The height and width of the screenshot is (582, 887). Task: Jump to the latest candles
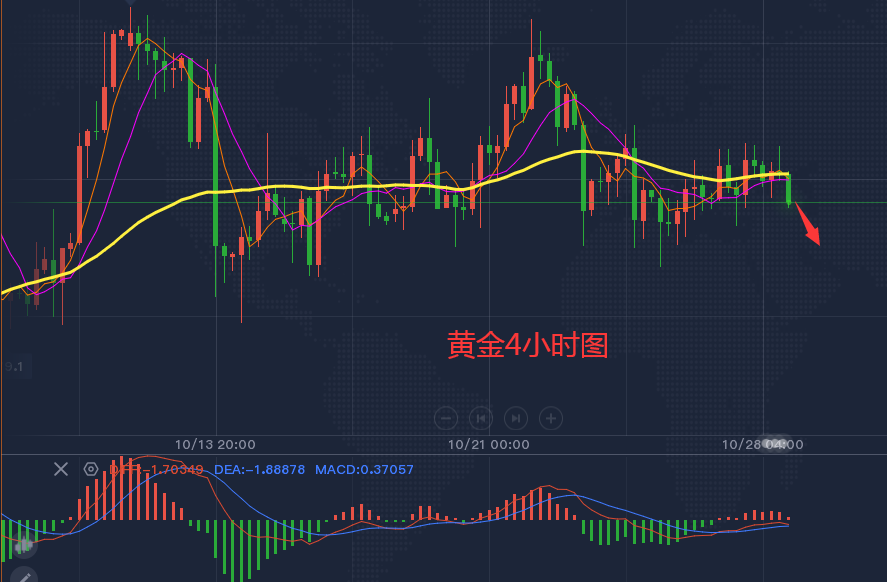click(516, 419)
